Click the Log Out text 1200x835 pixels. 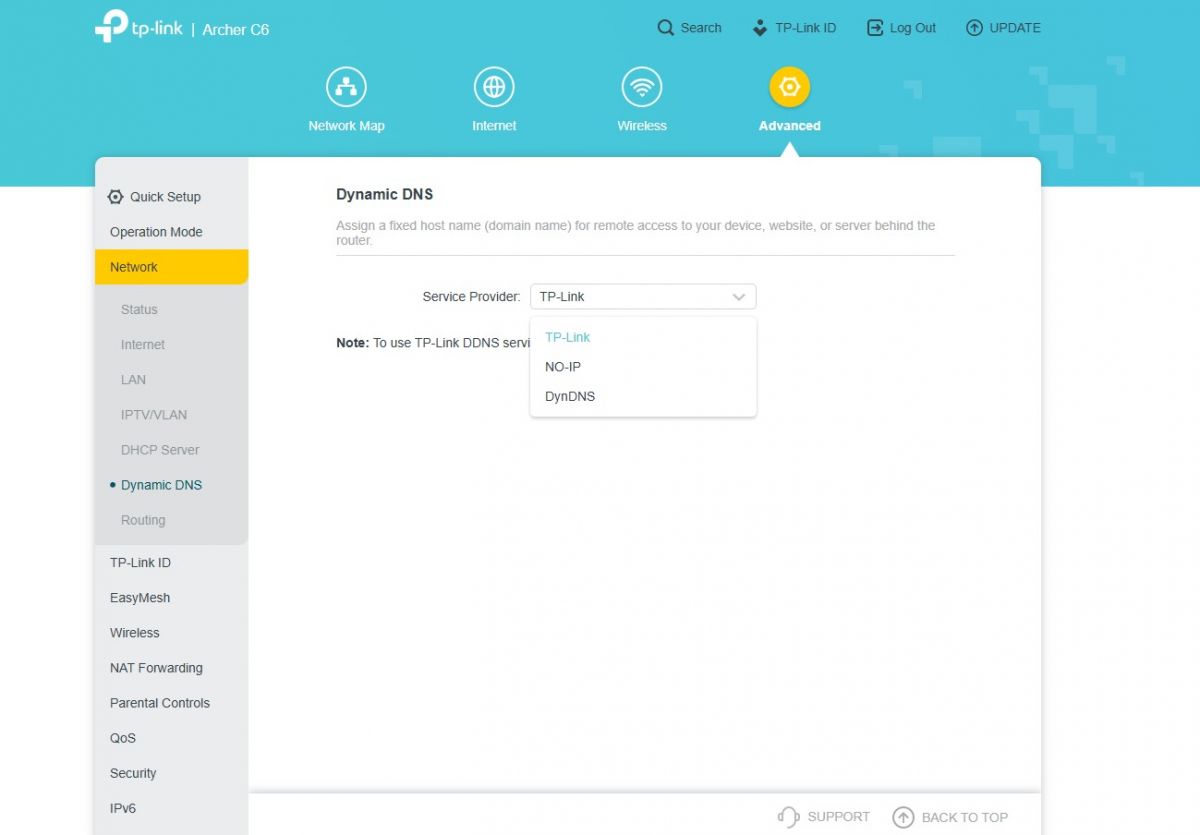[913, 28]
